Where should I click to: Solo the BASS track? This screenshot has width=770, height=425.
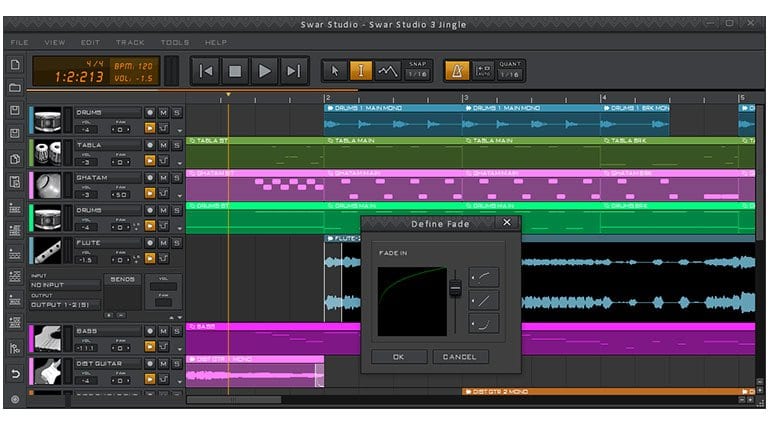[177, 332]
